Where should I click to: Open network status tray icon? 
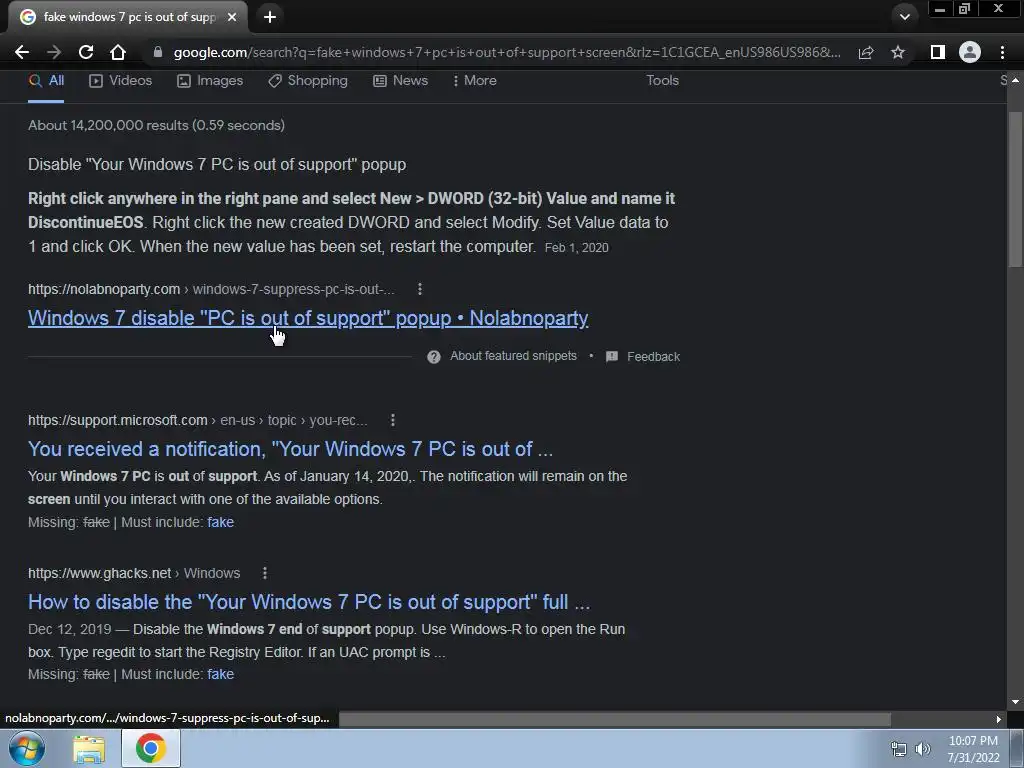[x=899, y=749]
